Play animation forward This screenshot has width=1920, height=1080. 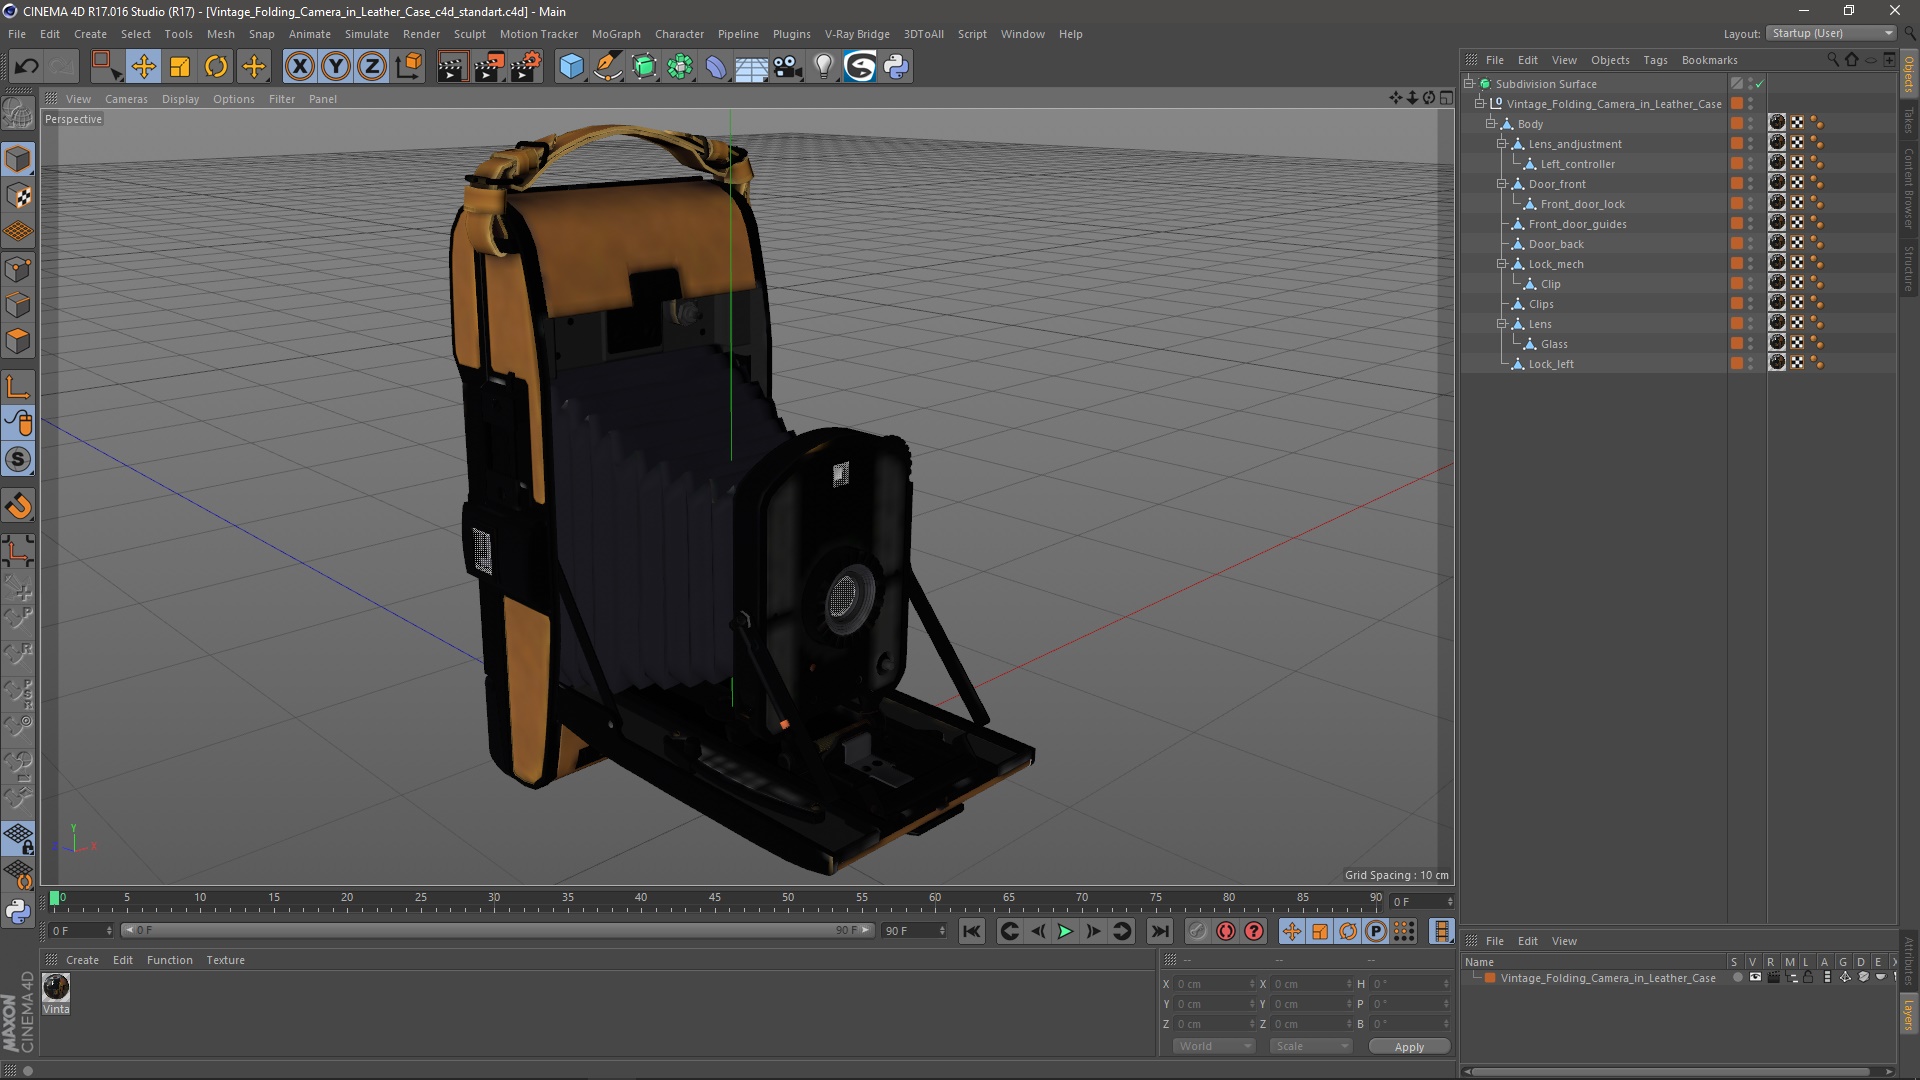coord(1065,932)
